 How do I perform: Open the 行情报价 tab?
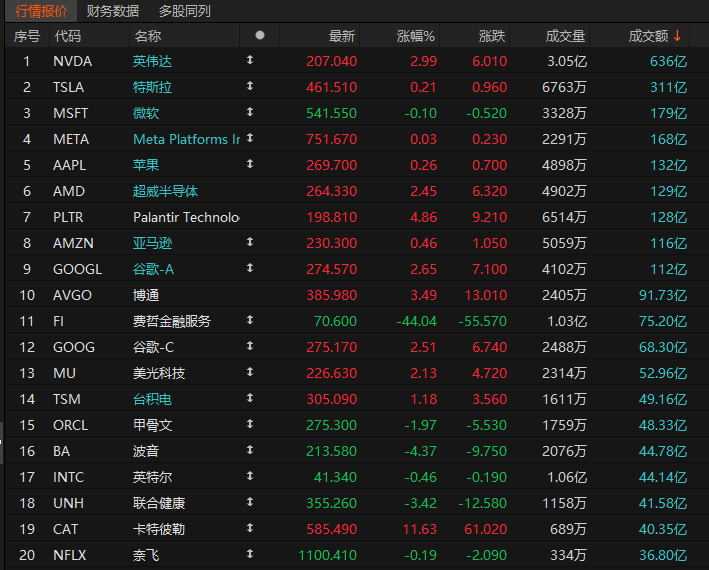coord(41,11)
